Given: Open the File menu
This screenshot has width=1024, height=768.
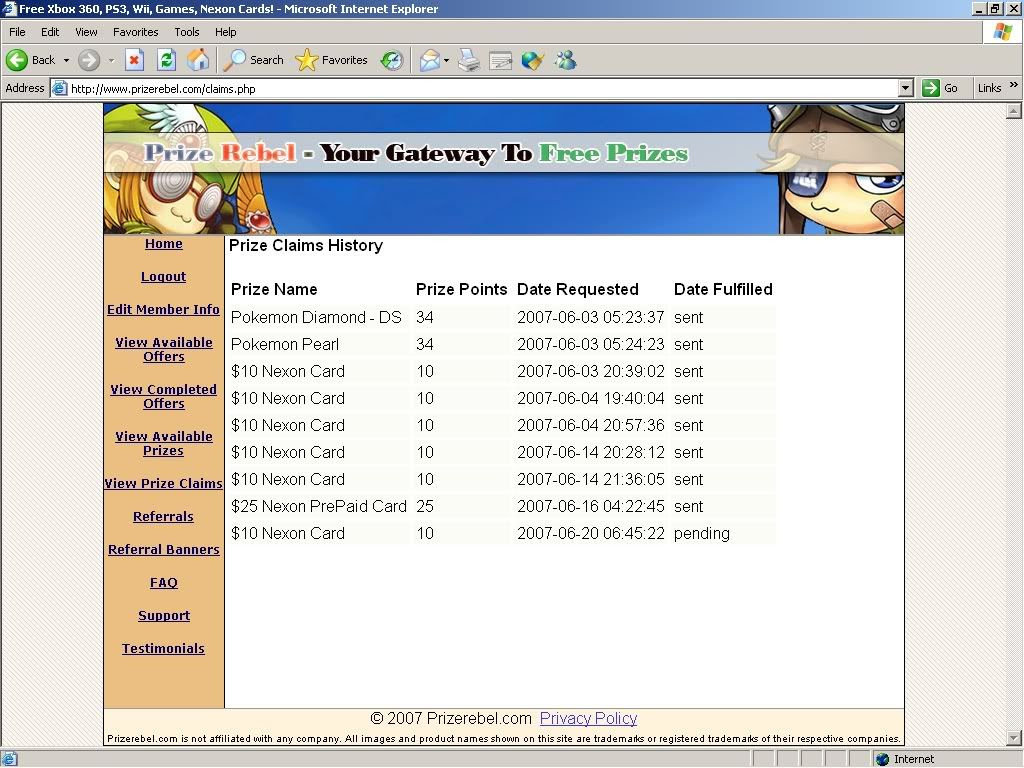Looking at the screenshot, I should pos(17,32).
